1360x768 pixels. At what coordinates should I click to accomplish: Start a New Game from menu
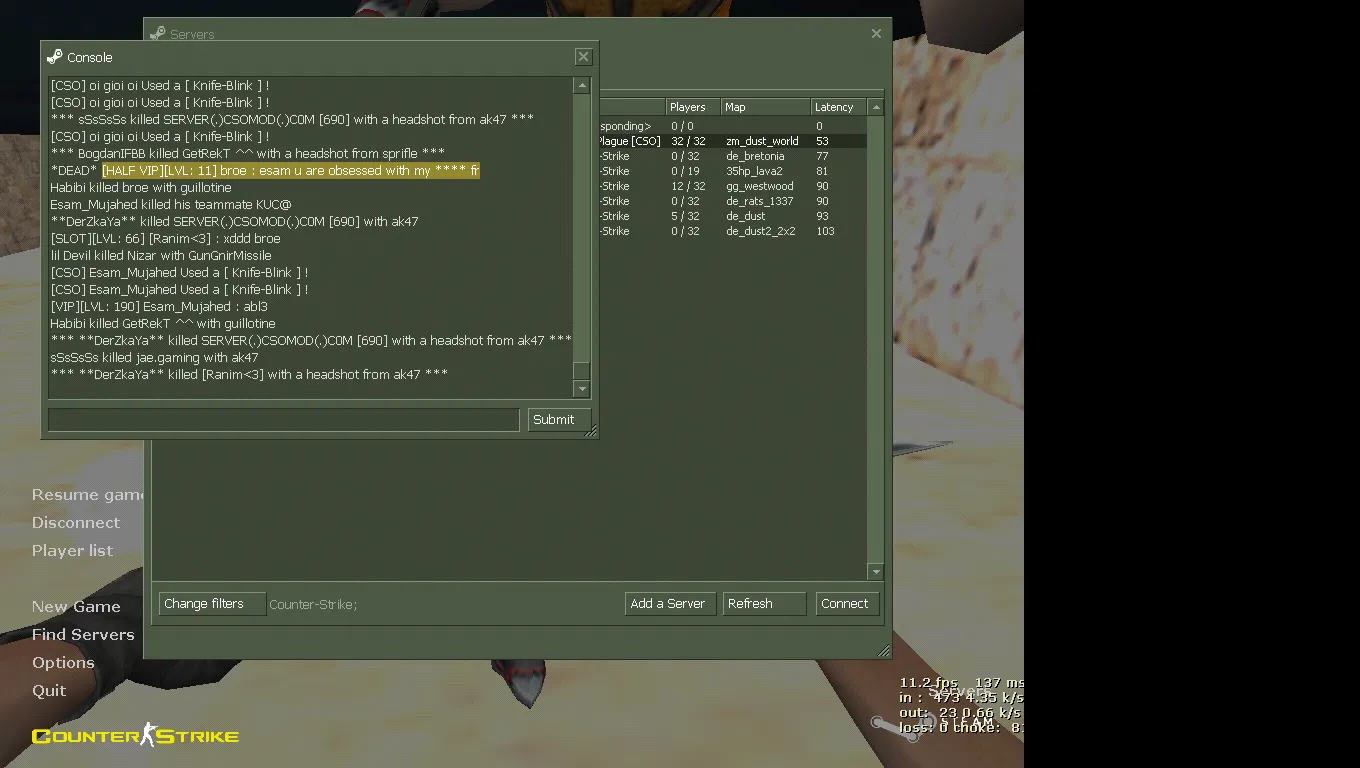tap(76, 606)
